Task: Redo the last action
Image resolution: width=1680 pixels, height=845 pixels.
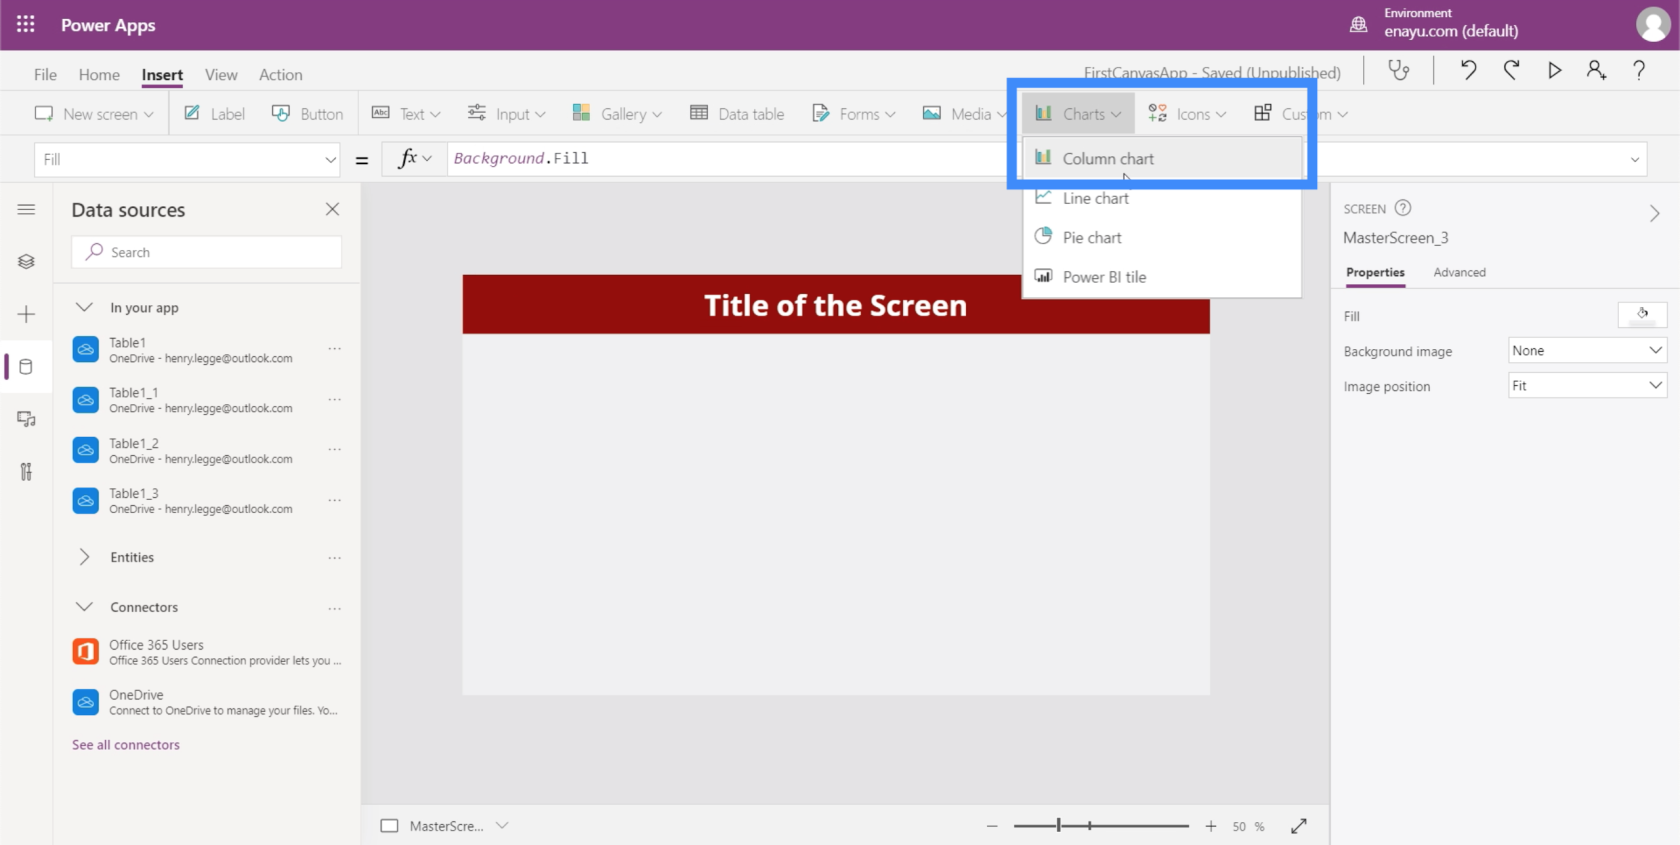Action: click(x=1511, y=70)
